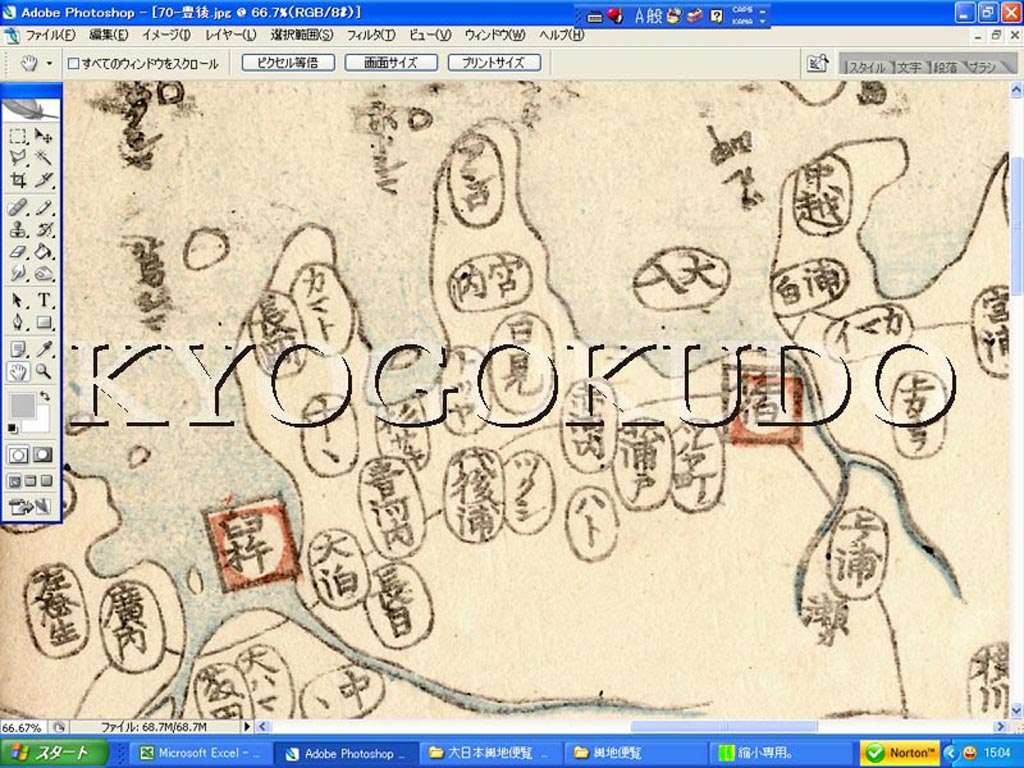The width and height of the screenshot is (1024, 768).
Task: Click プリントサイズ button
Action: tap(494, 63)
